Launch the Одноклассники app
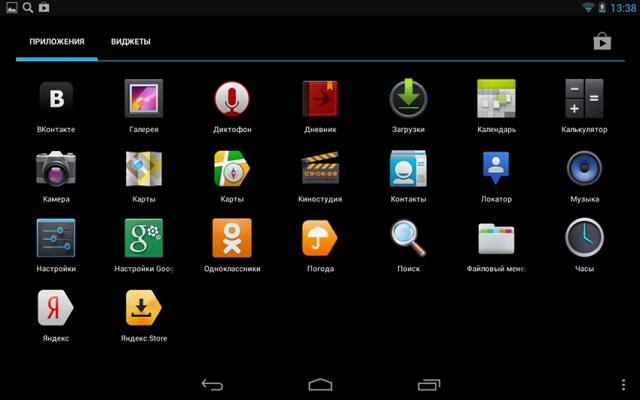 point(232,239)
